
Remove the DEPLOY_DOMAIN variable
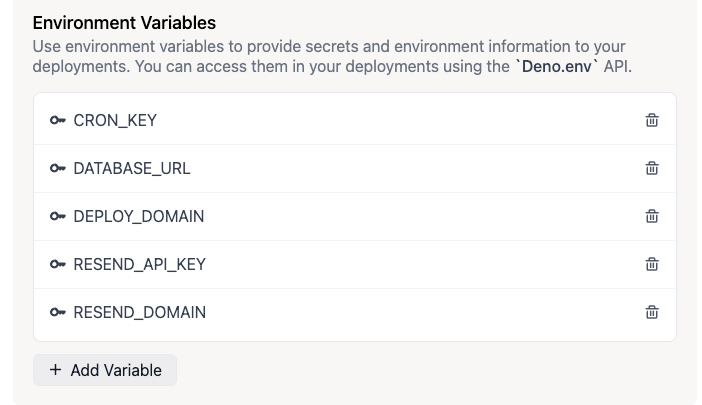652,216
